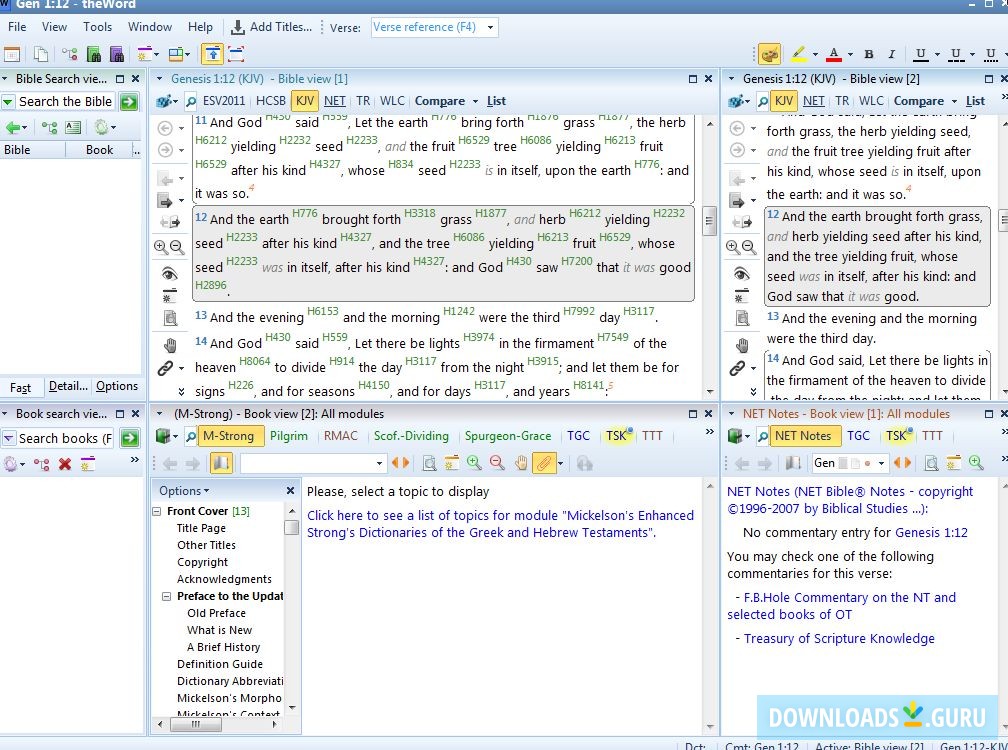
Task: Select Spurgeon-Grace module tab
Action: 508,436
